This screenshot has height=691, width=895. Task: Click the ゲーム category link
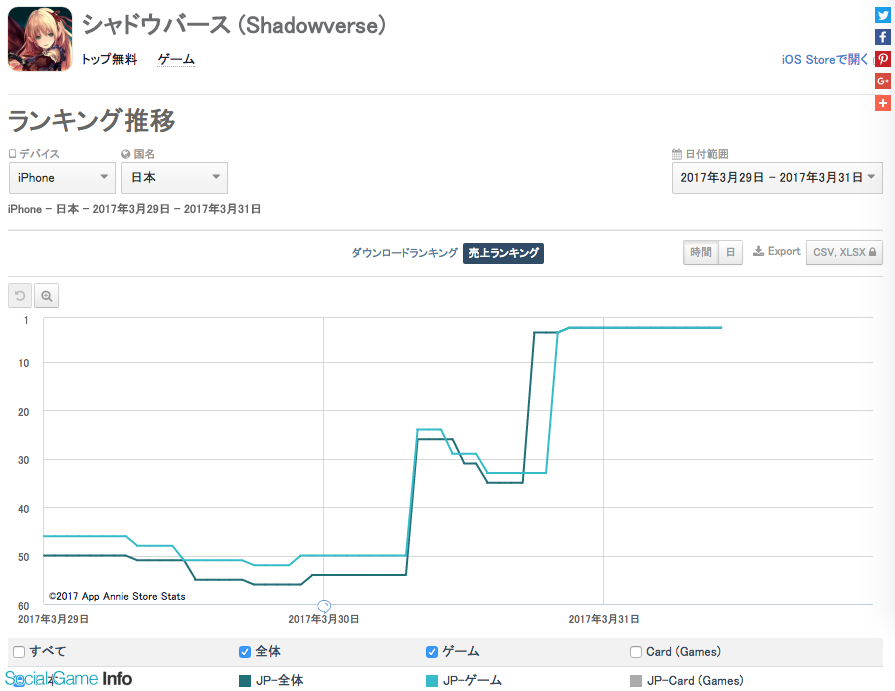coord(176,59)
